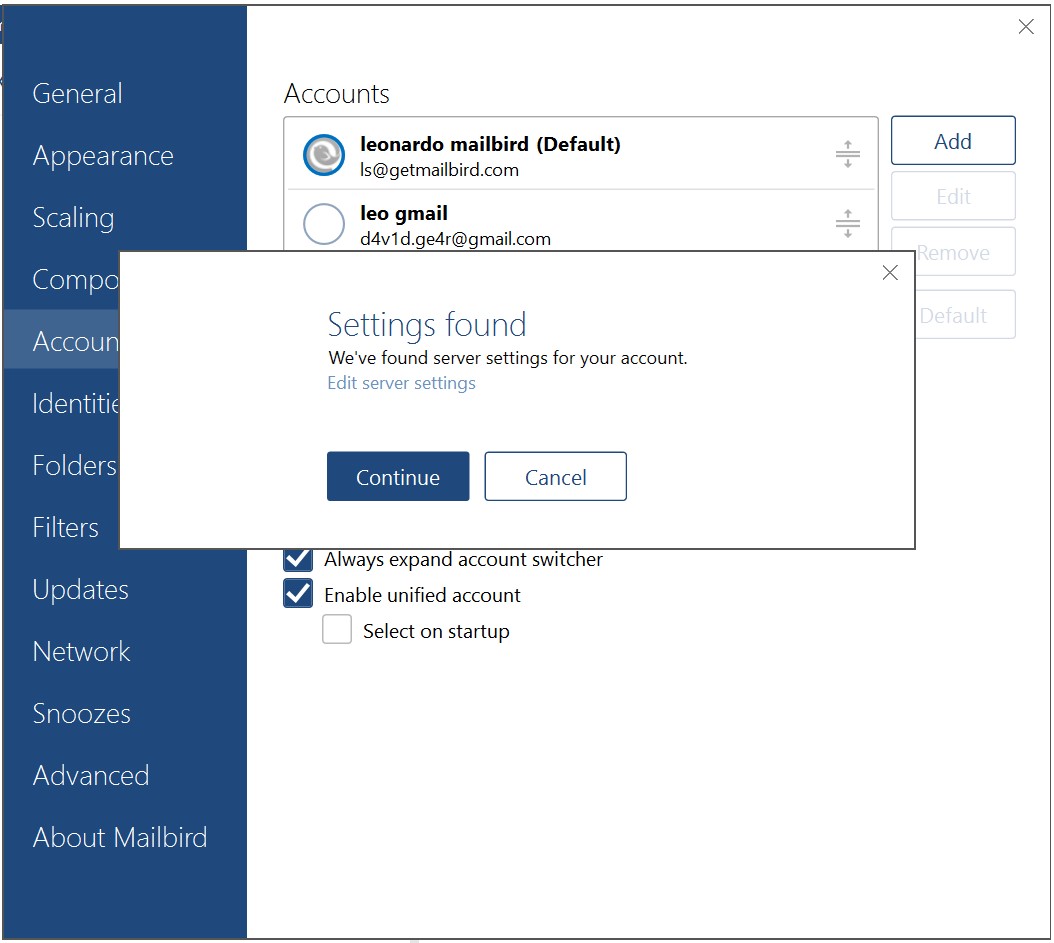The image size is (1054, 943).
Task: Click the Default account button
Action: pos(965,315)
